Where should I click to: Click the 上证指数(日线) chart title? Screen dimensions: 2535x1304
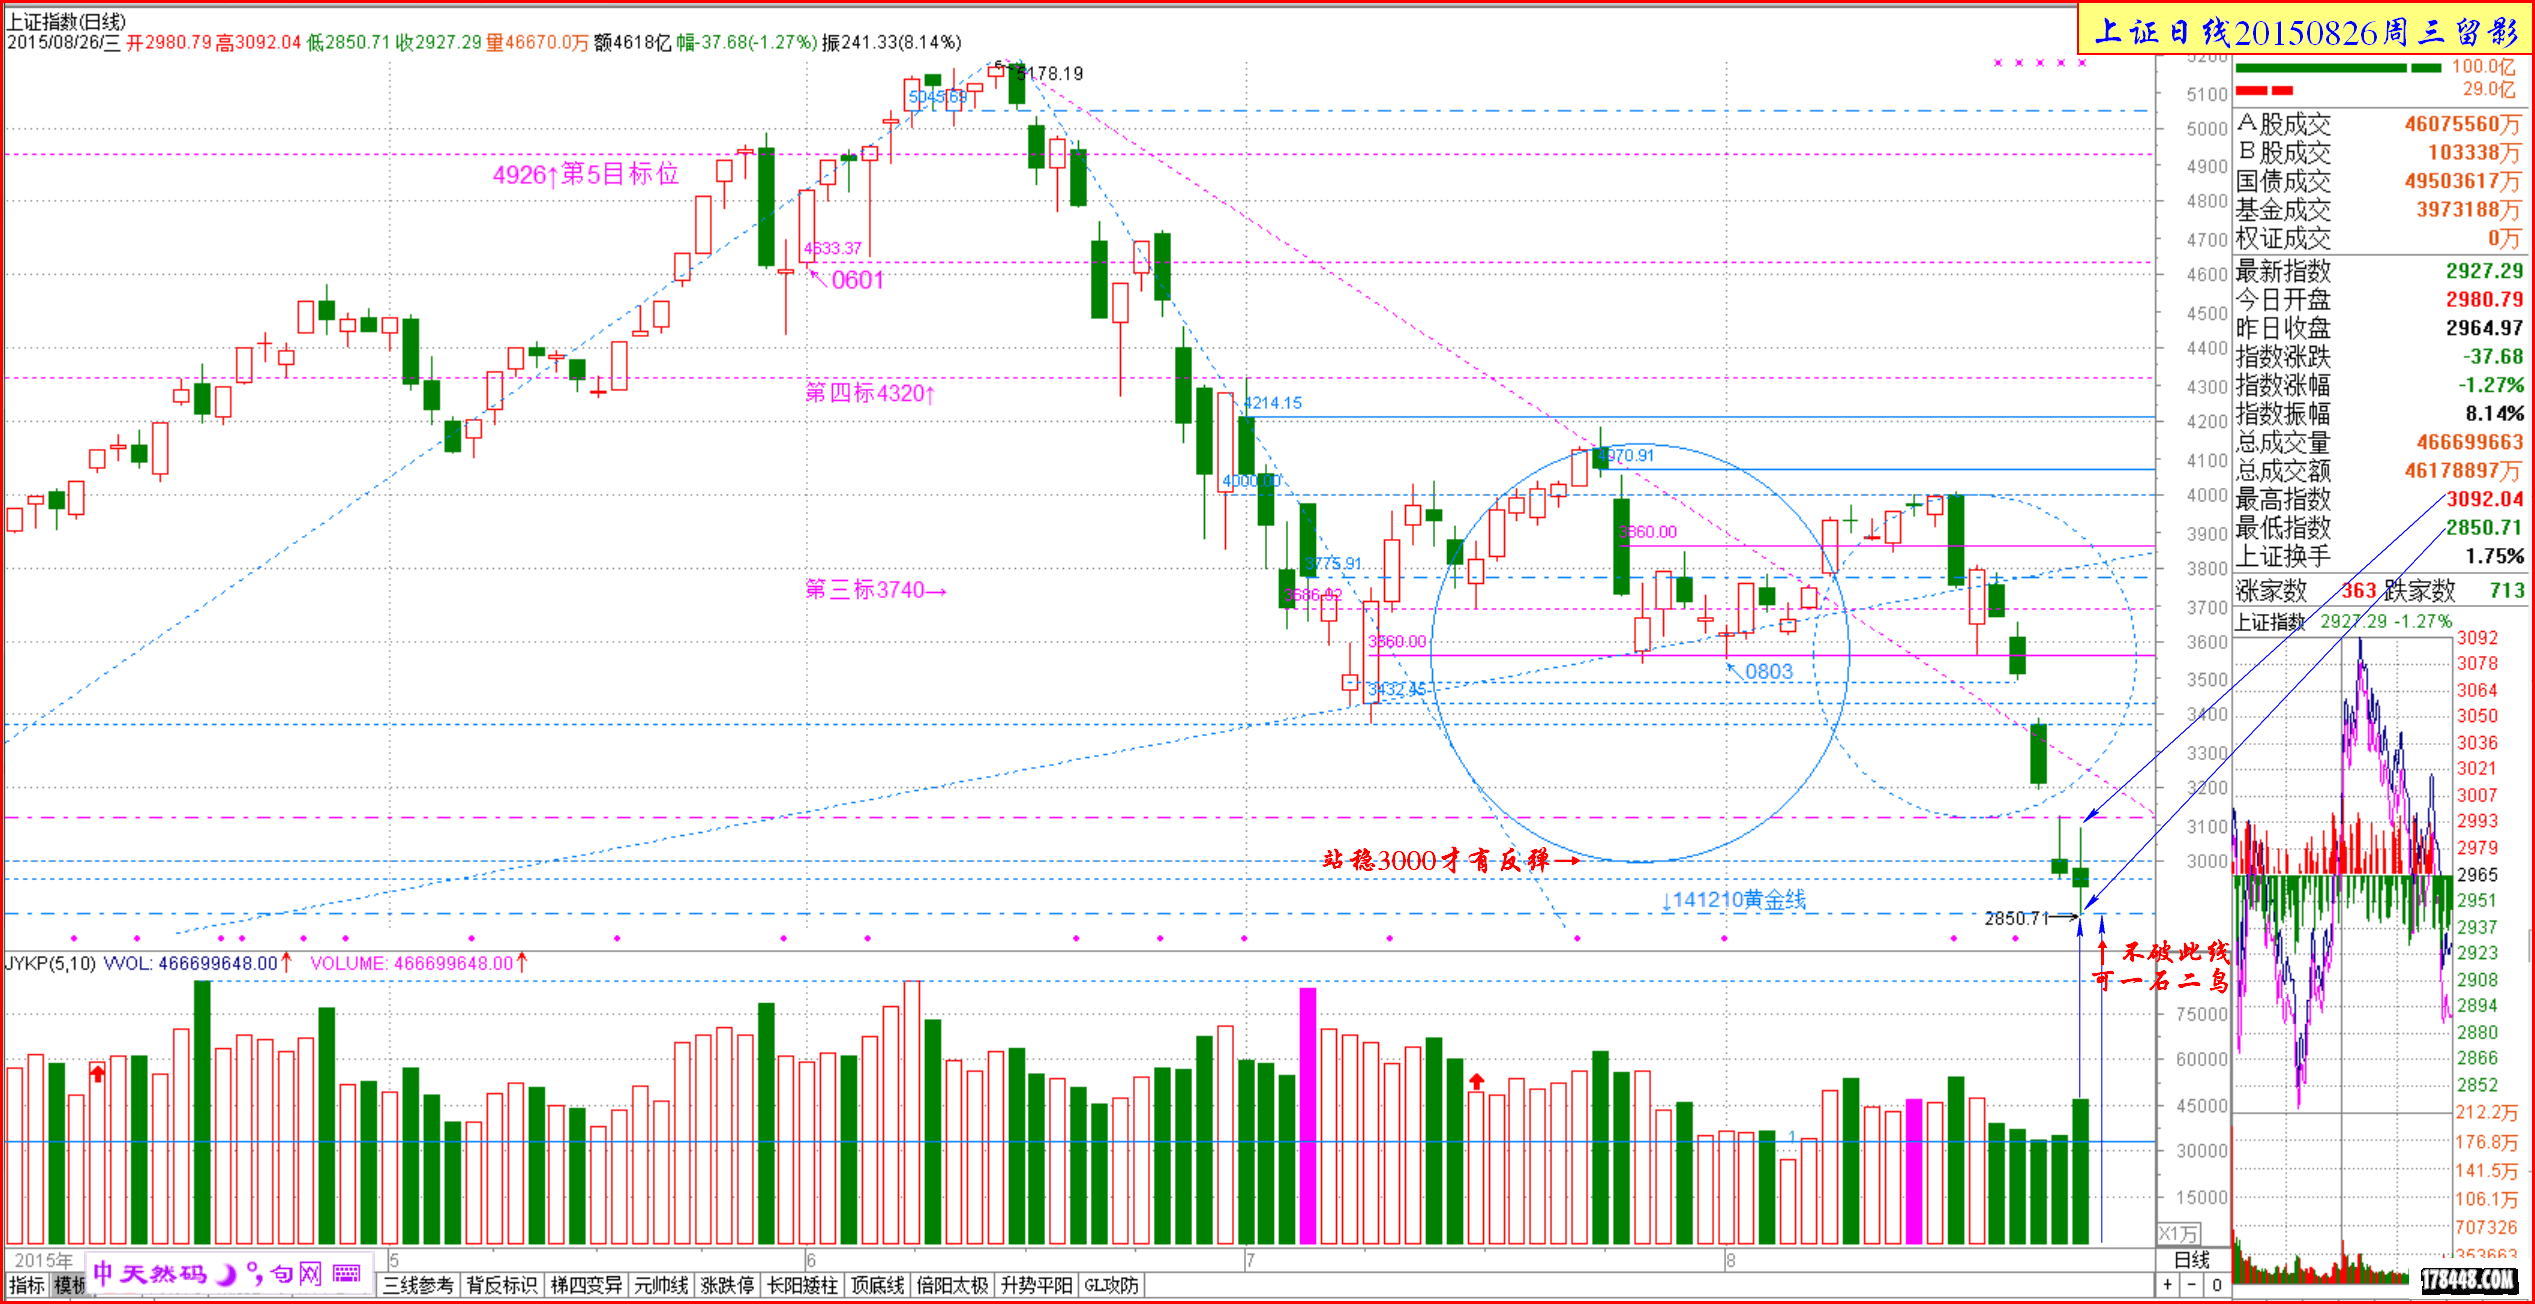(x=67, y=21)
